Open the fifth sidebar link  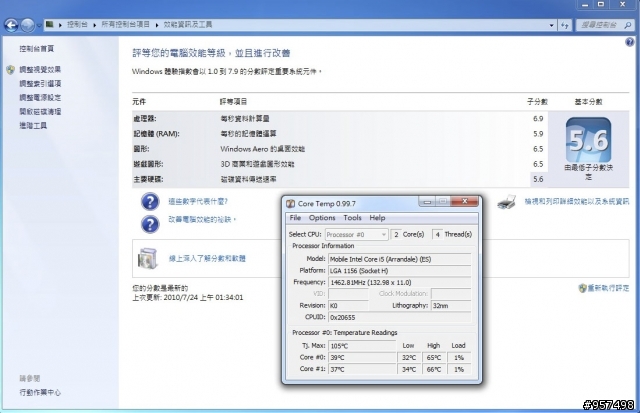click(40, 111)
